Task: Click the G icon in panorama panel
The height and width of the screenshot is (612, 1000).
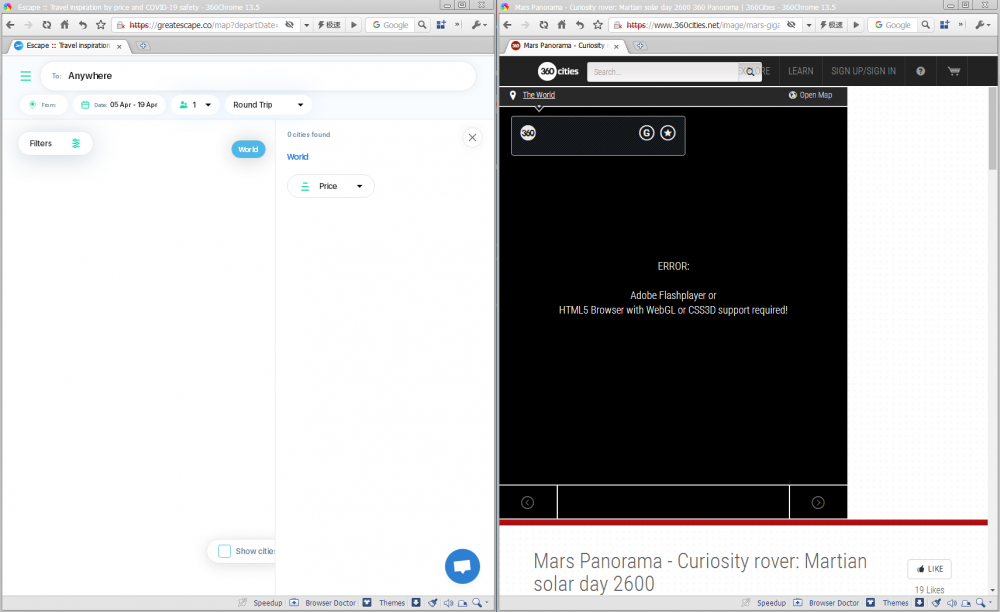Action: pyautogui.click(x=646, y=133)
